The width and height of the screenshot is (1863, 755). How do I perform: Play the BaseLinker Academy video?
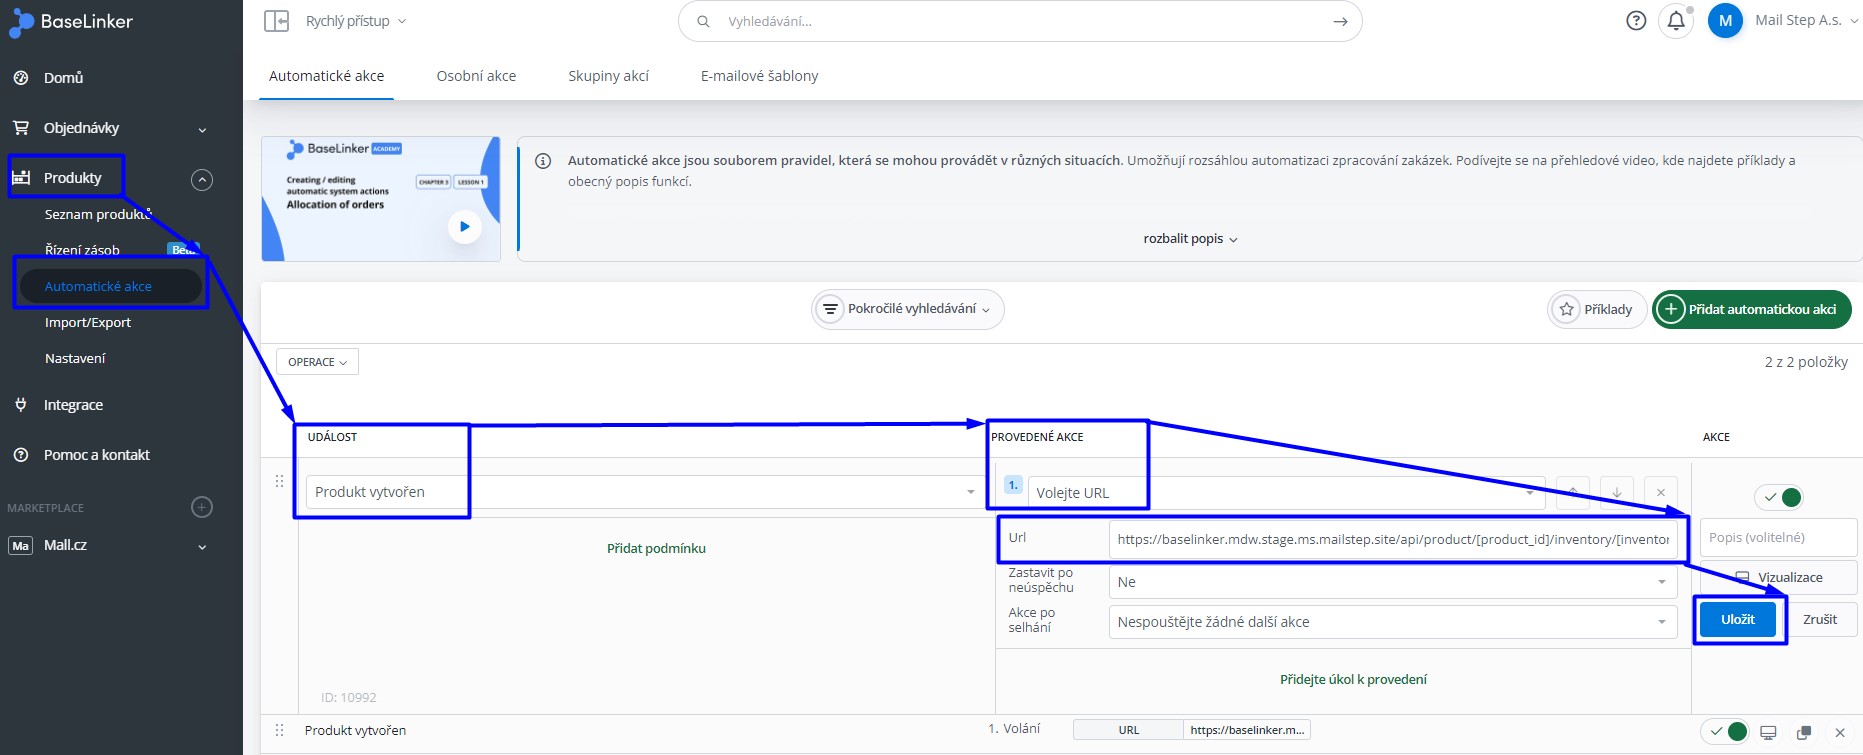click(464, 226)
